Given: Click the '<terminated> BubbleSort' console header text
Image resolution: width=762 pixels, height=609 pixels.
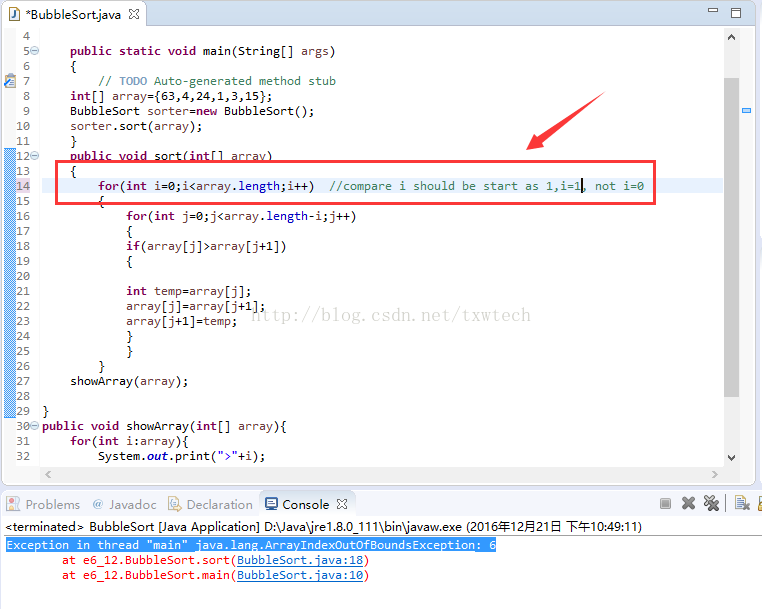Looking at the screenshot, I should [323, 527].
